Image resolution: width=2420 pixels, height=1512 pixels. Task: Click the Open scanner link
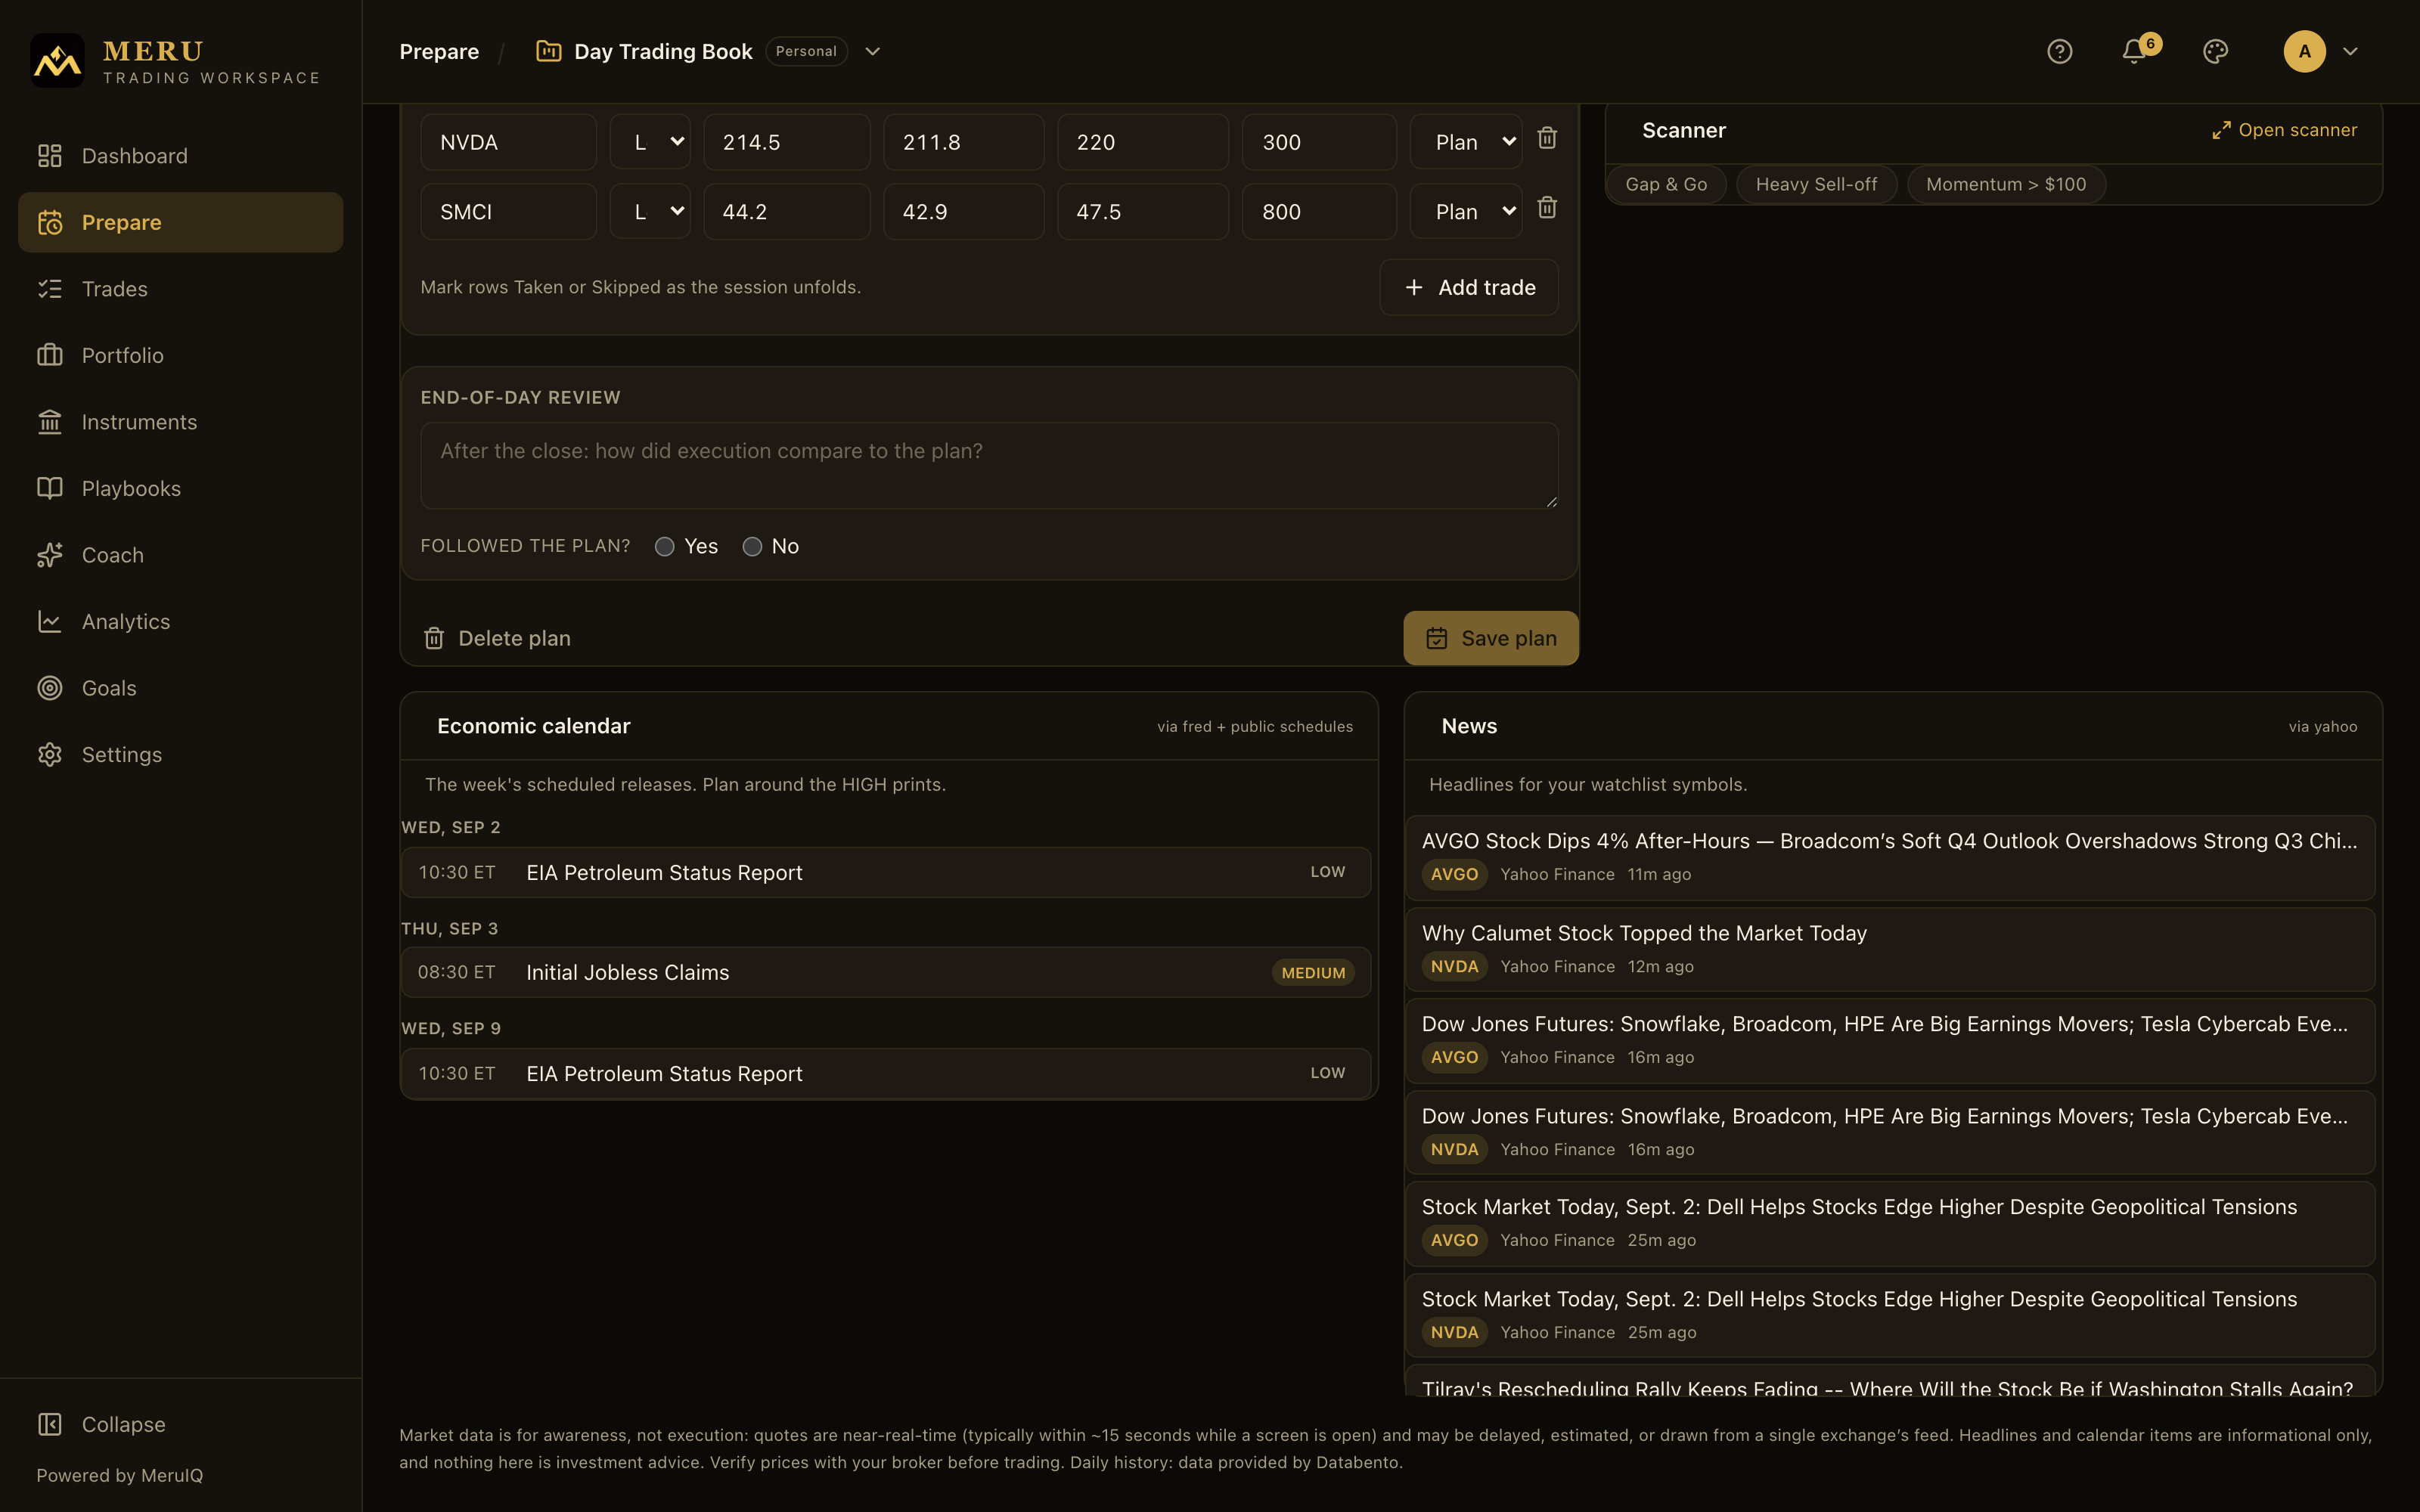point(2284,130)
